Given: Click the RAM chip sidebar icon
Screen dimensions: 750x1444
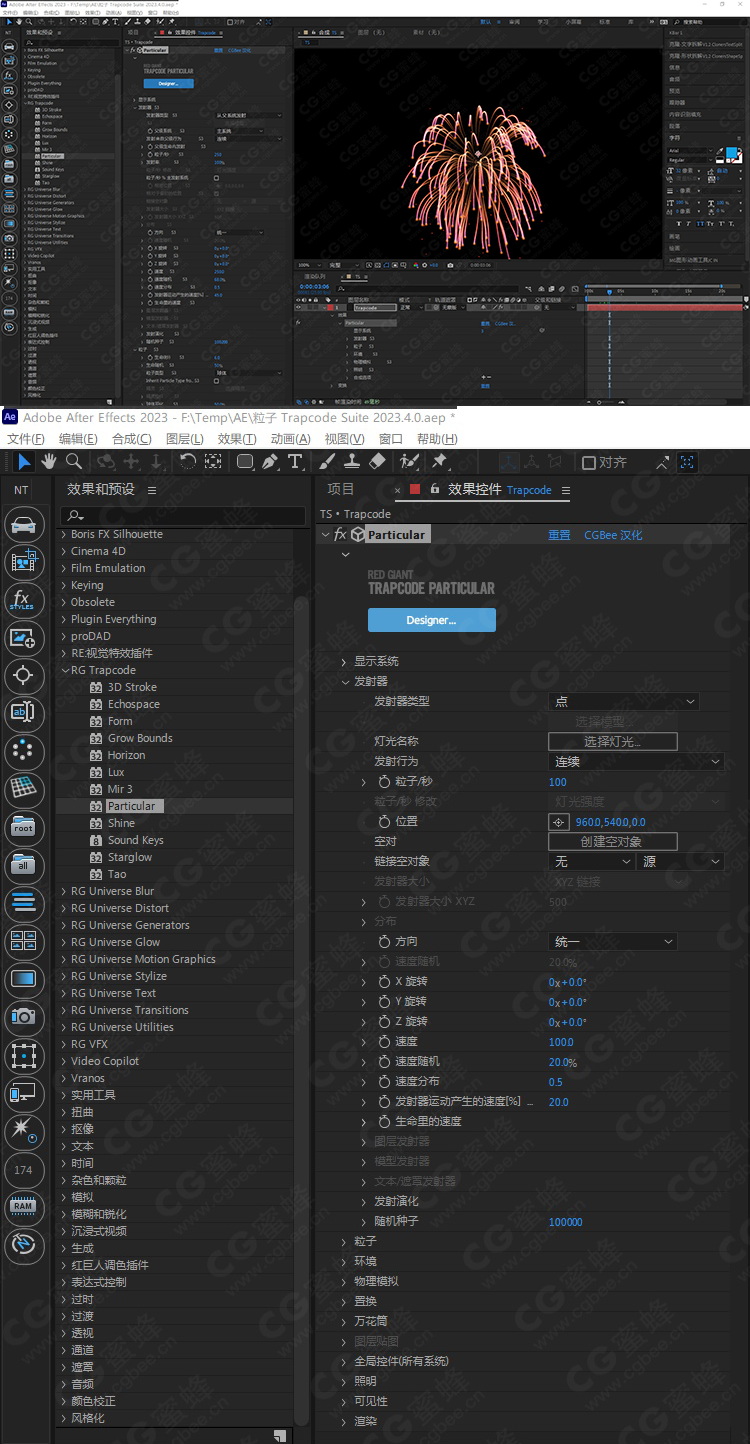Looking at the screenshot, I should tap(22, 1206).
